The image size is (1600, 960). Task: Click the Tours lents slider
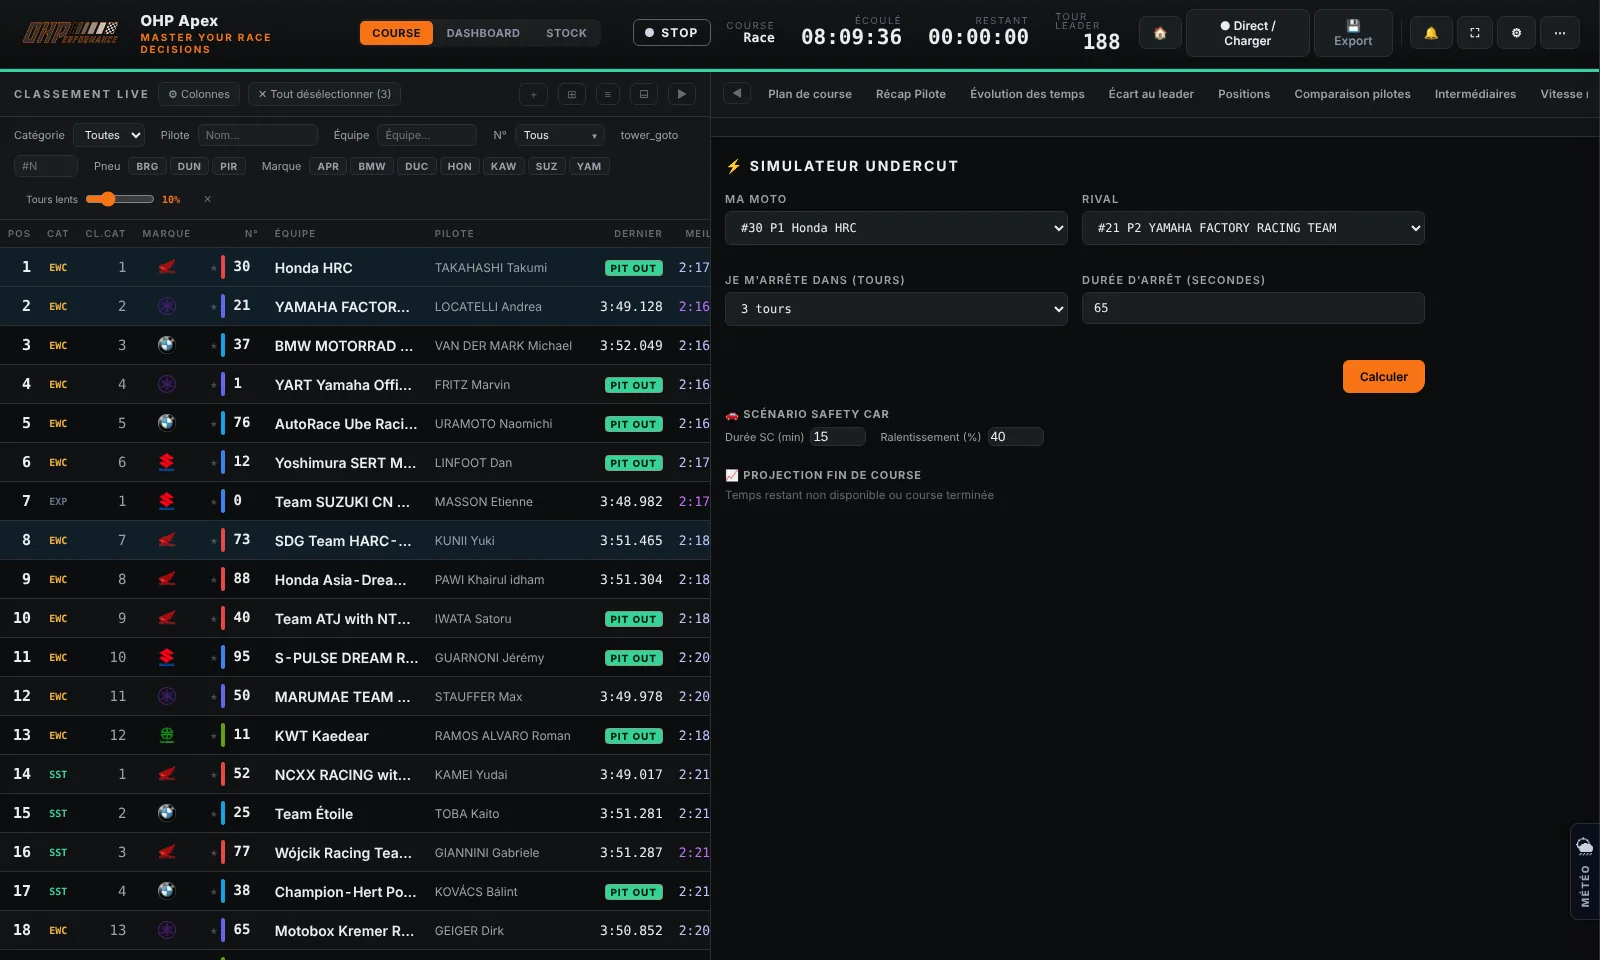tap(119, 199)
